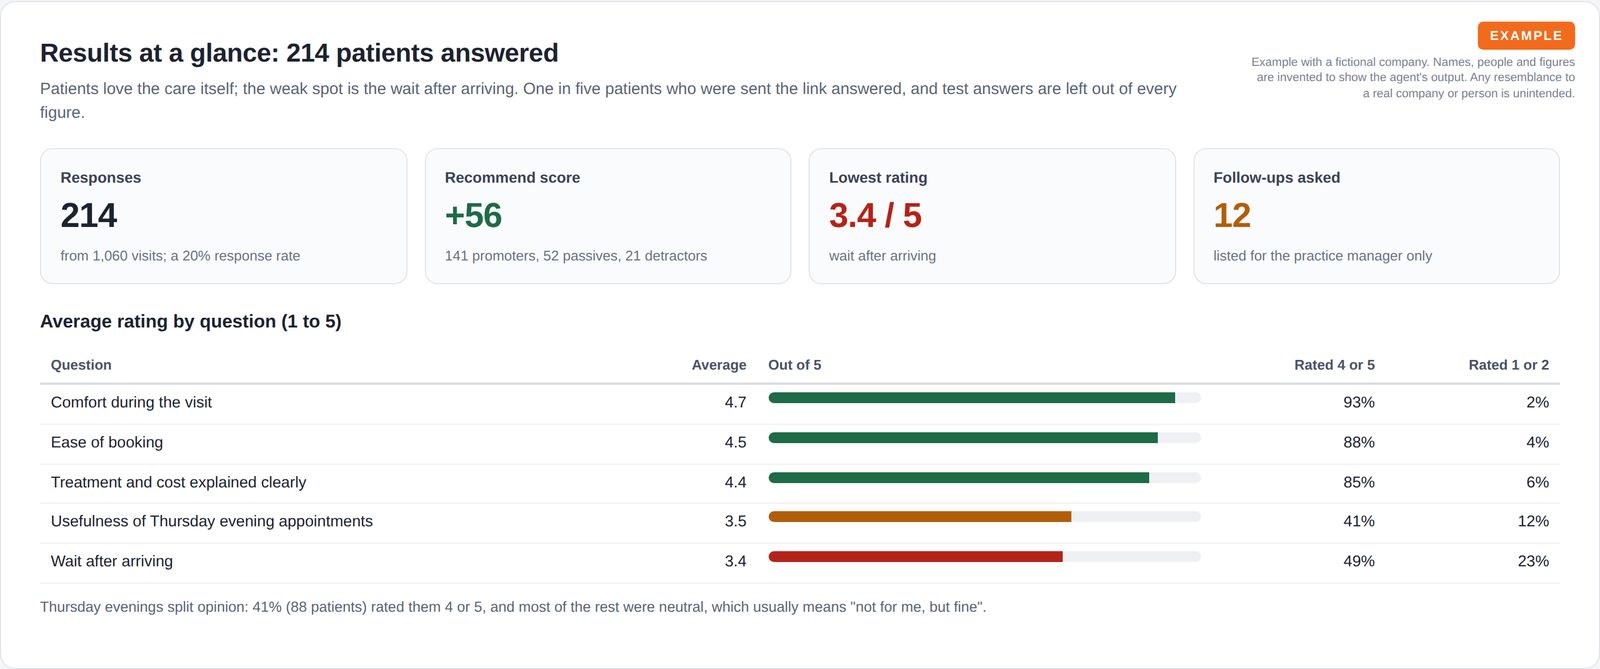This screenshot has width=1600, height=669.
Task: Click the Follow-ups asked value 12
Action: coord(1232,215)
